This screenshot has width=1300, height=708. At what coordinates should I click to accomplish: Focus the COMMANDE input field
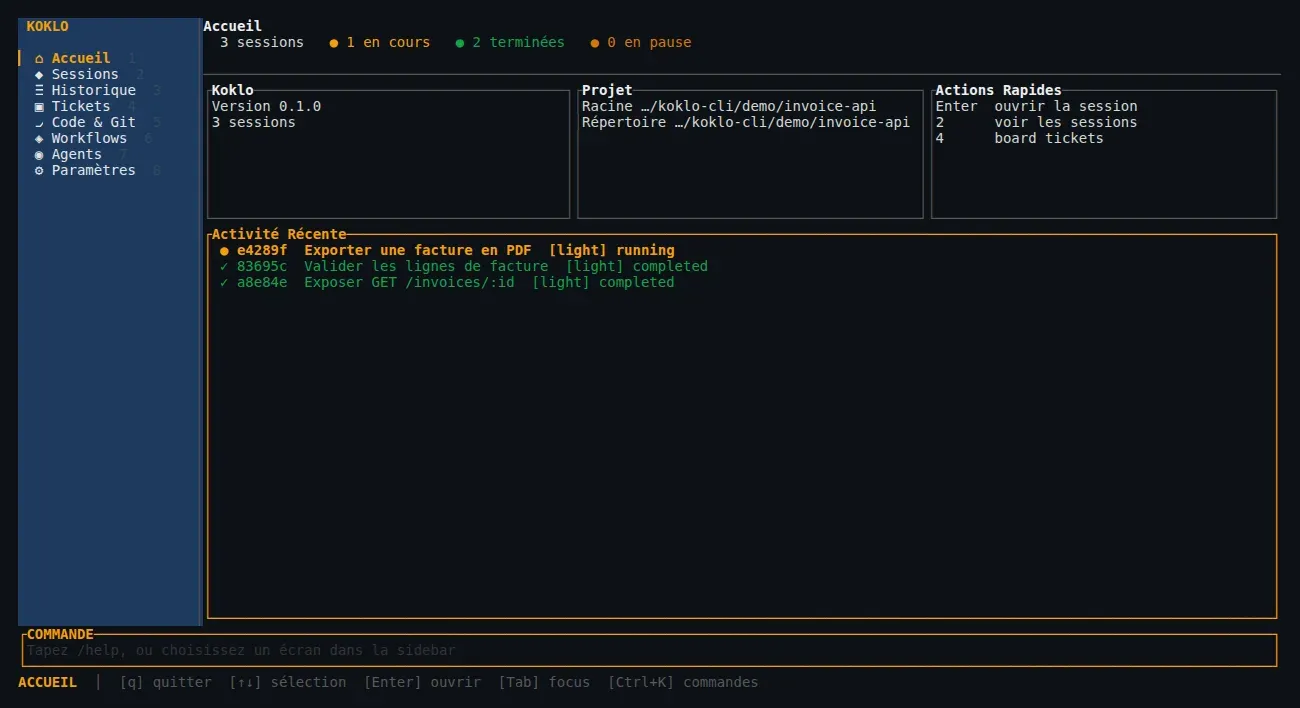pyautogui.click(x=649, y=651)
